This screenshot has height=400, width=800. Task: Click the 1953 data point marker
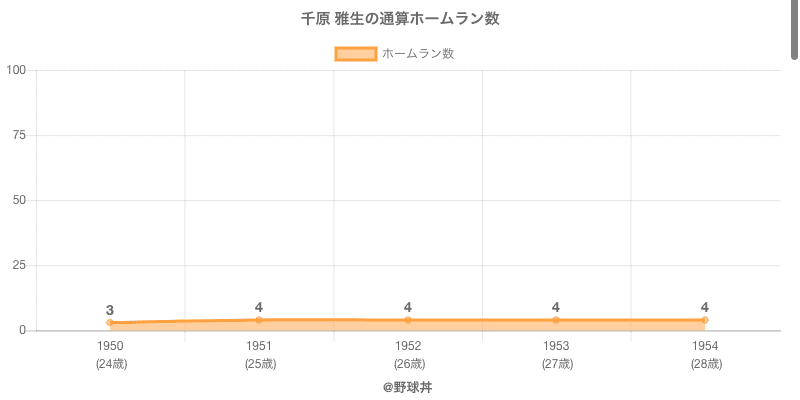pyautogui.click(x=556, y=320)
